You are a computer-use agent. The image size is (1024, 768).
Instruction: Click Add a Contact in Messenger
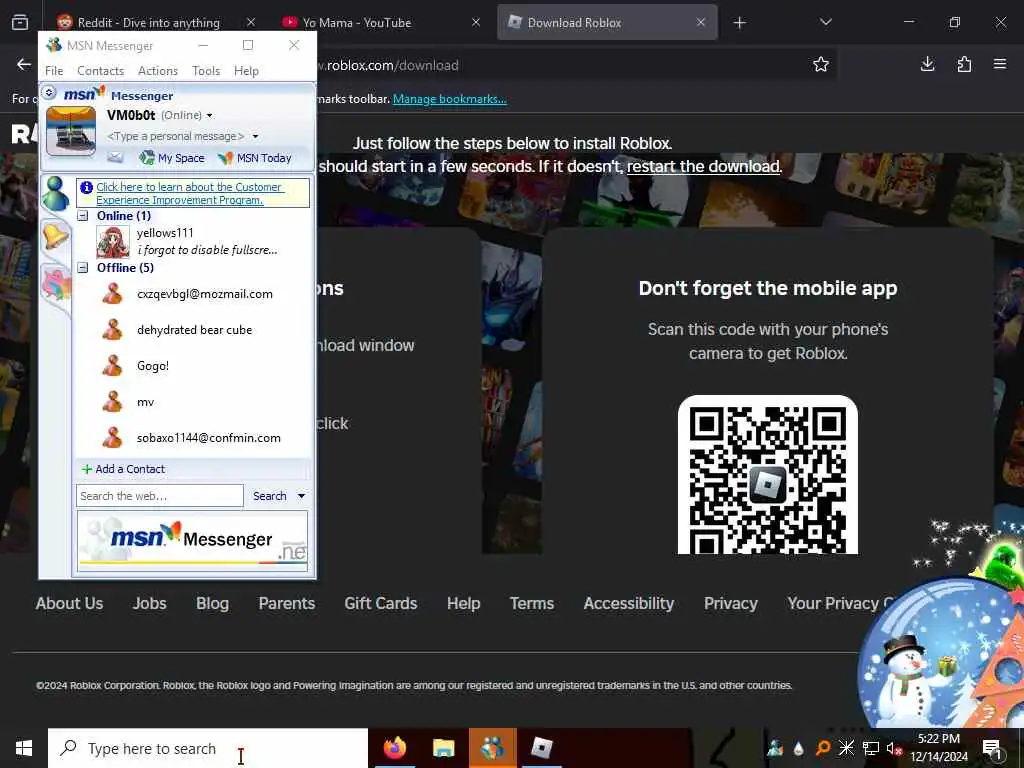point(123,469)
